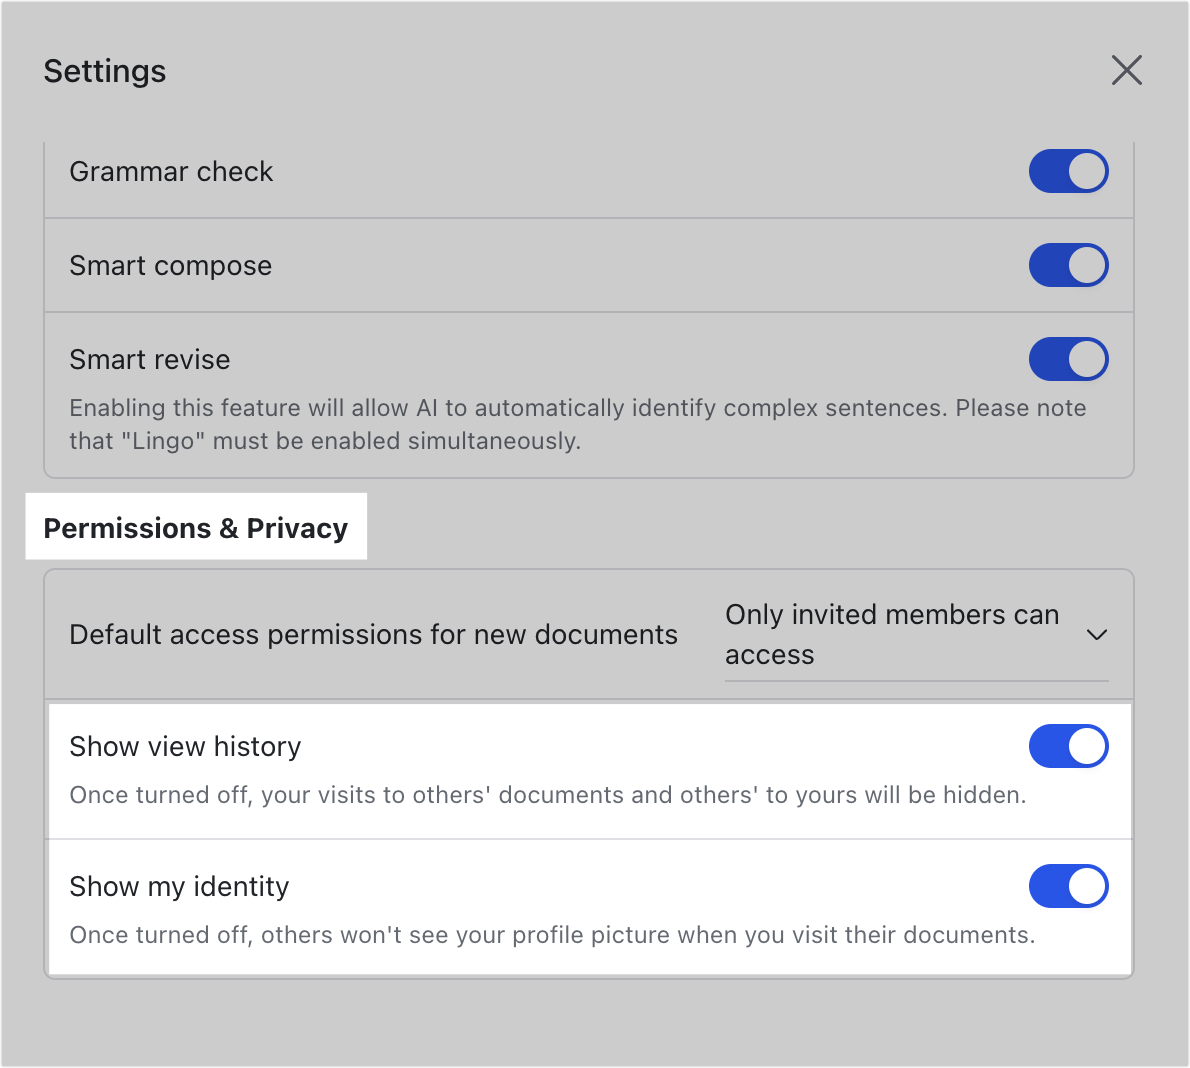Click the Smart compose row label
The height and width of the screenshot is (1068, 1190).
[170, 265]
